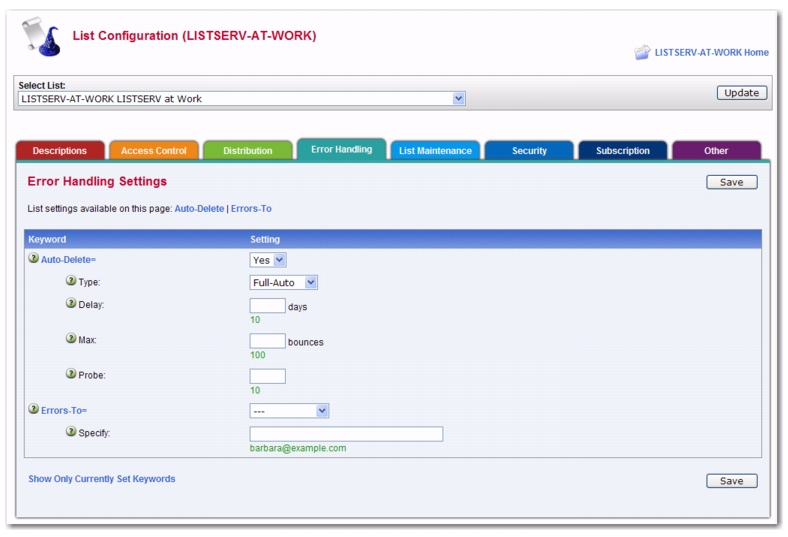Switch to the Descriptions tab
Image resolution: width=788 pixels, height=537 pixels.
tap(60, 151)
